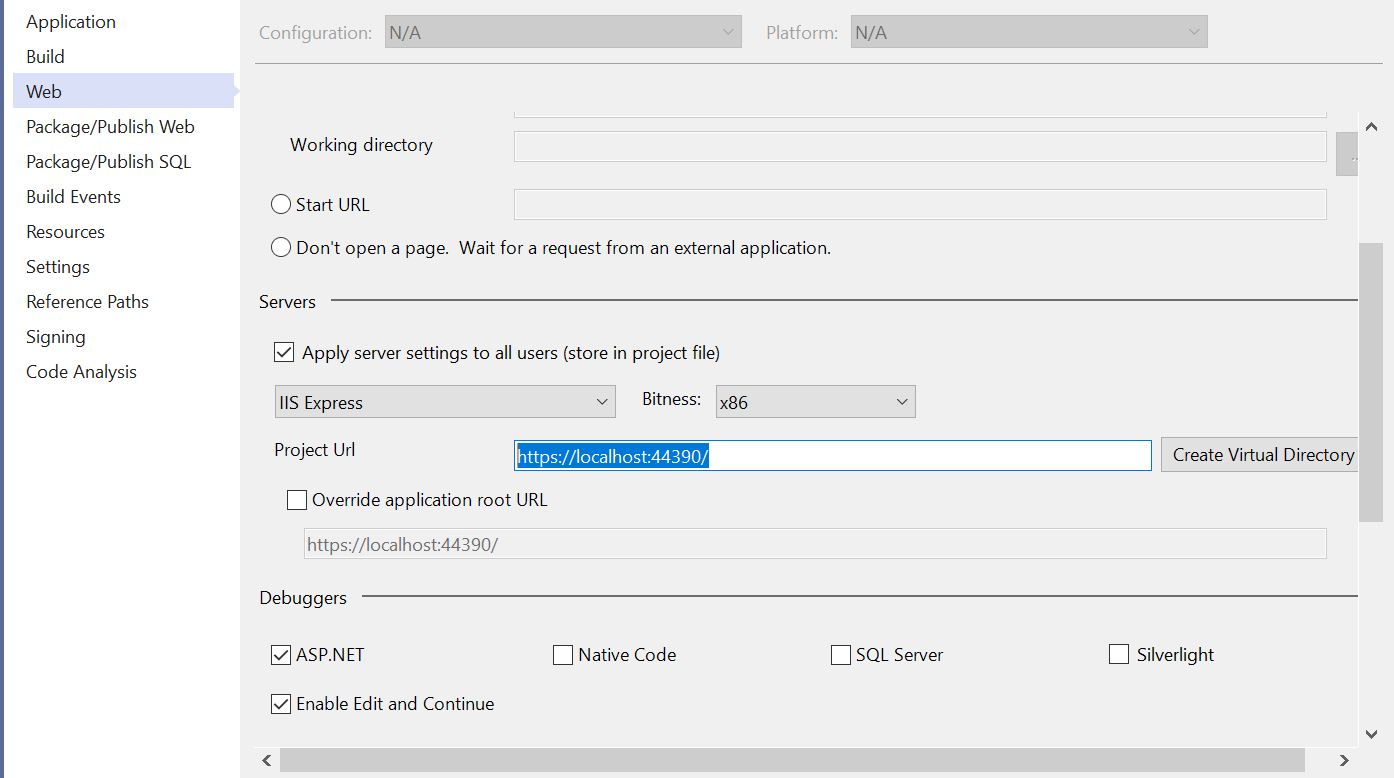Select the Start URL radio option

(x=281, y=205)
